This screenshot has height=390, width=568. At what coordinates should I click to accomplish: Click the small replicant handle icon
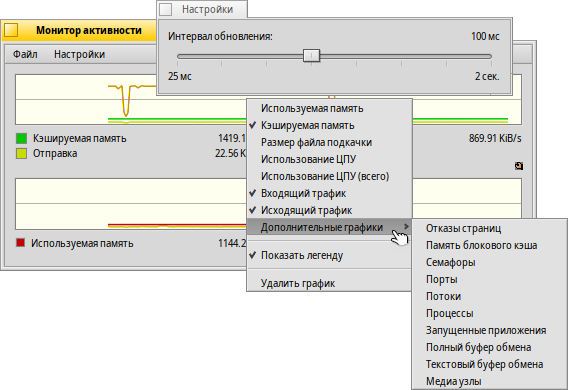(519, 166)
